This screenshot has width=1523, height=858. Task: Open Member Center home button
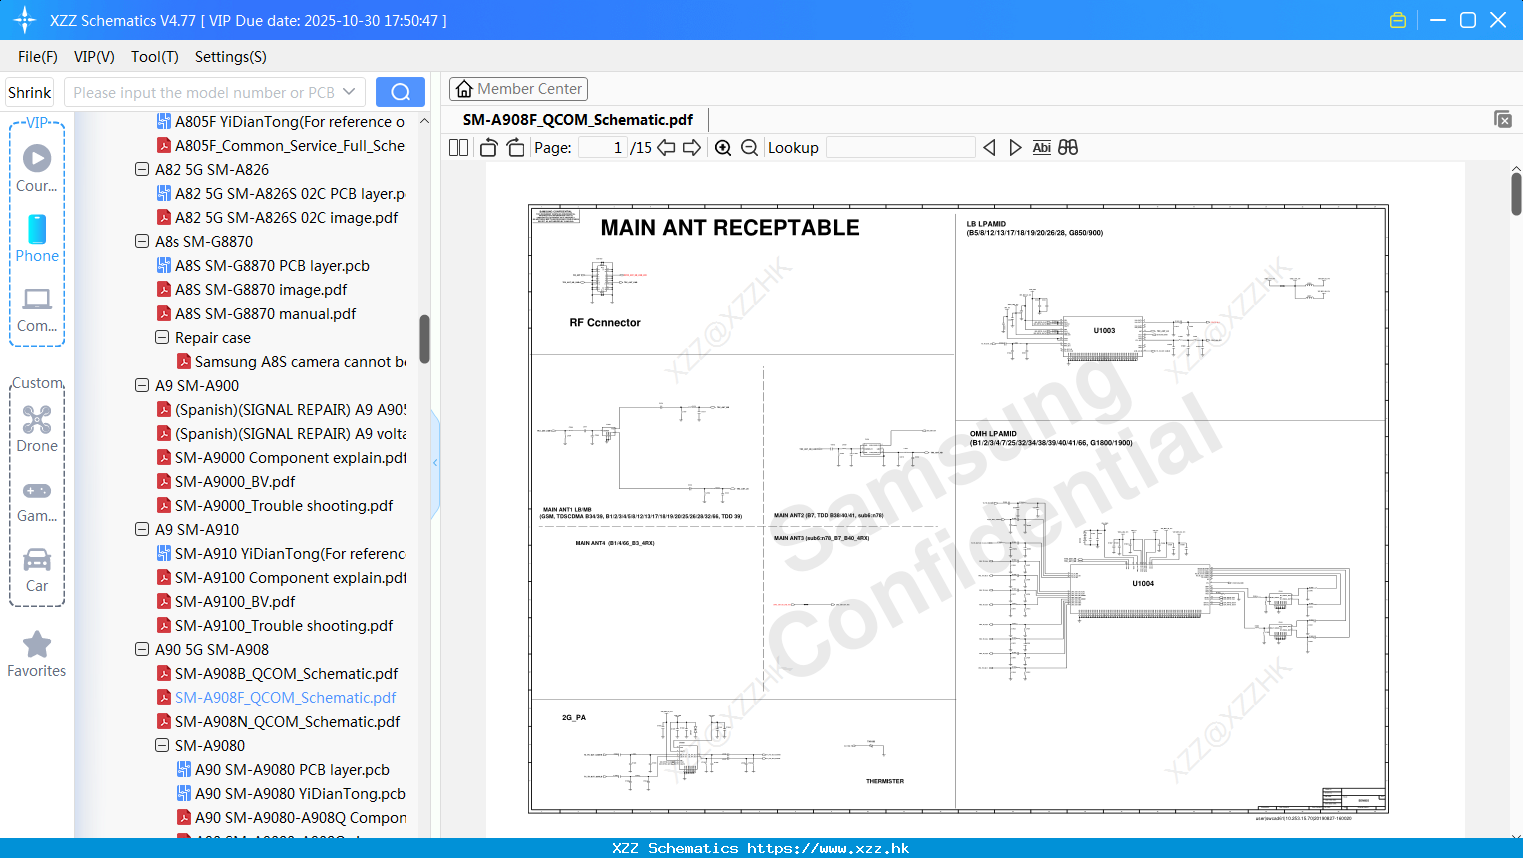click(x=518, y=89)
